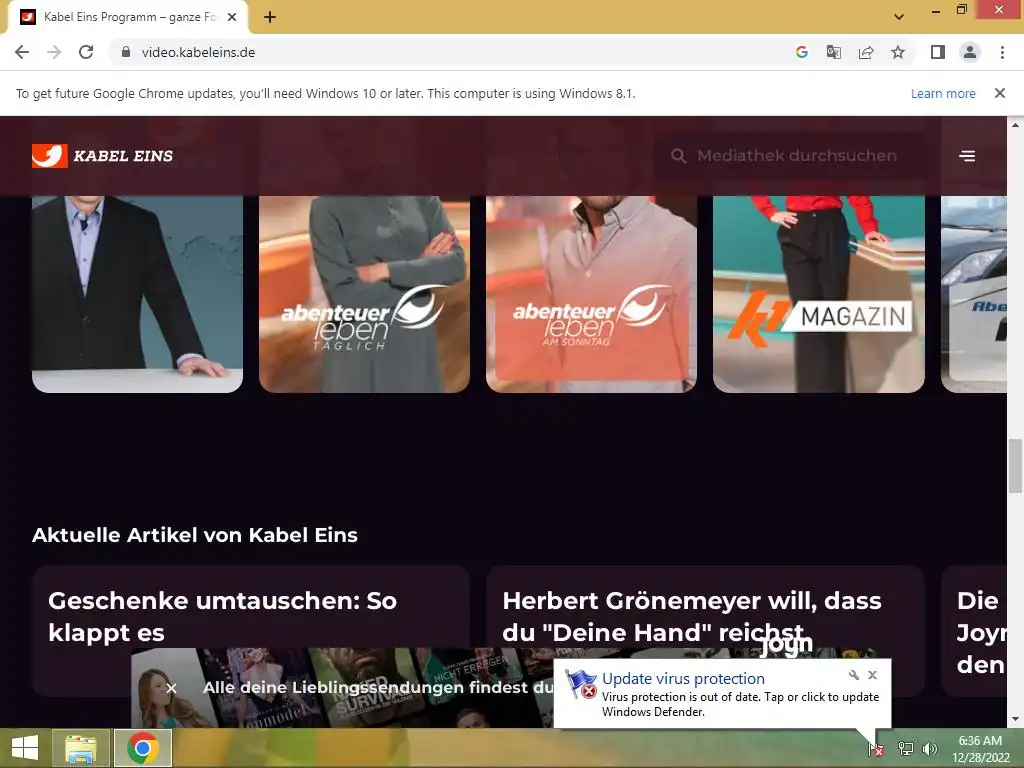Share this page using the share icon

(x=866, y=52)
